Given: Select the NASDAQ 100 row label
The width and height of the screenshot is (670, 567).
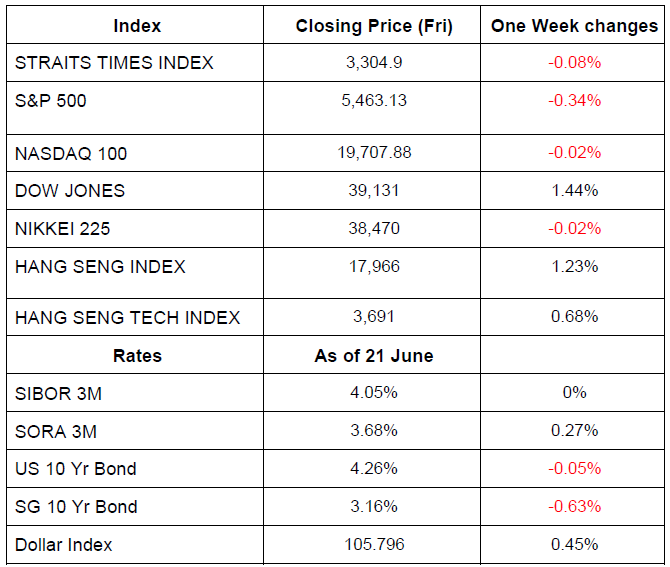Looking at the screenshot, I should pos(71,153).
